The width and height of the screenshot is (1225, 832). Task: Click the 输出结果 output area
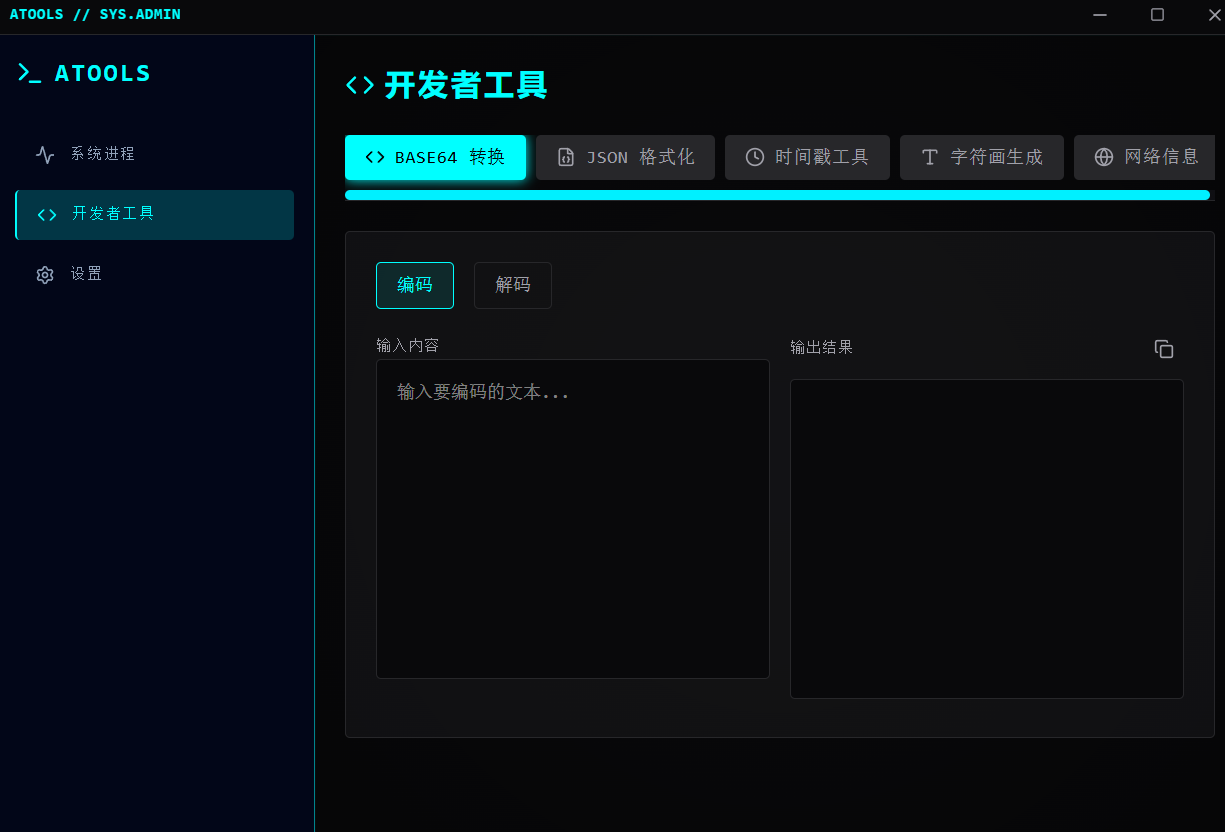tap(987, 539)
